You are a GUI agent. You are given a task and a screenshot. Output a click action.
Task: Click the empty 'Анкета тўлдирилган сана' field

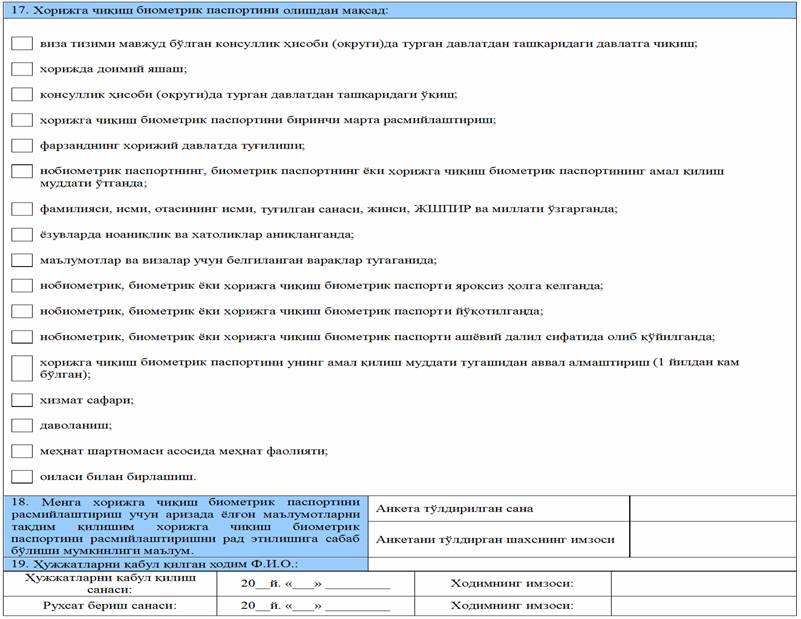(713, 508)
